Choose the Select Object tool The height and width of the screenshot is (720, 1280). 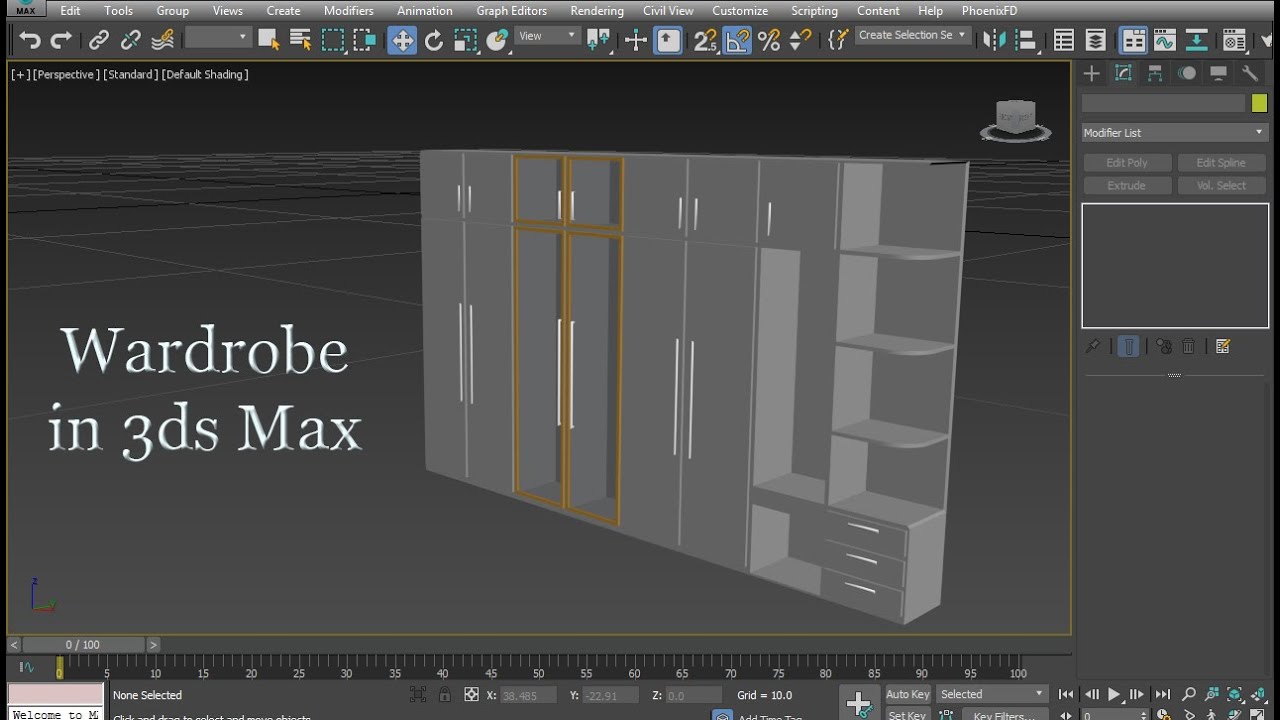pos(268,40)
